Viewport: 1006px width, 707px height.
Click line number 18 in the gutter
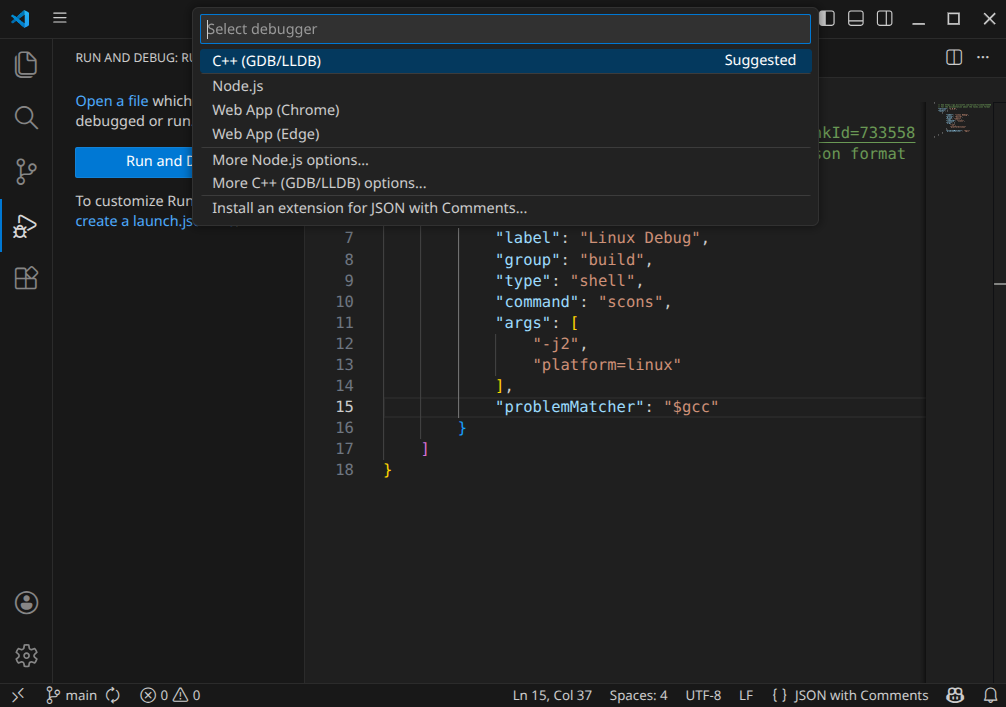[345, 470]
